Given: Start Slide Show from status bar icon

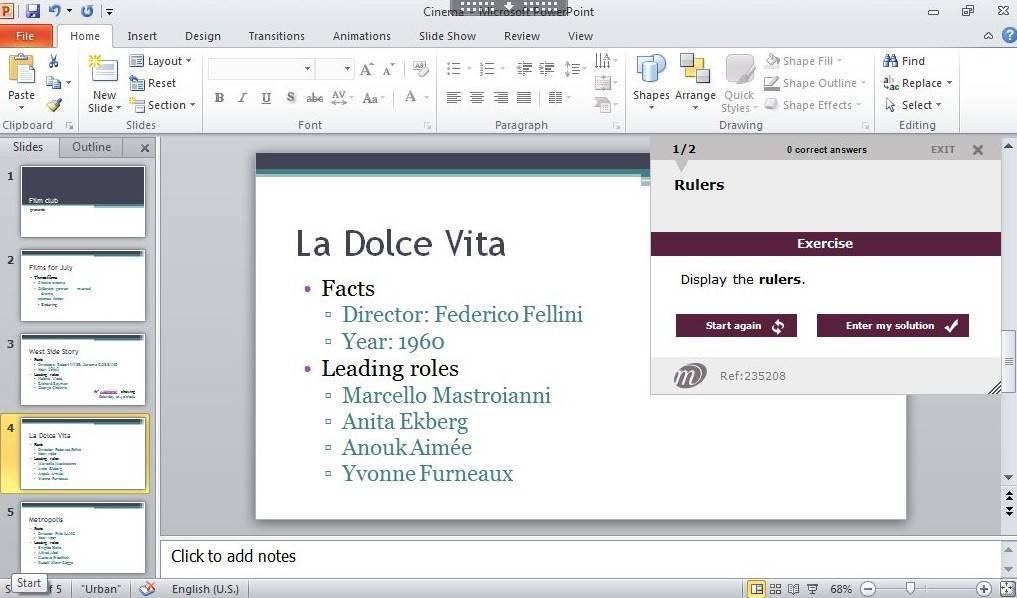Looking at the screenshot, I should [811, 589].
